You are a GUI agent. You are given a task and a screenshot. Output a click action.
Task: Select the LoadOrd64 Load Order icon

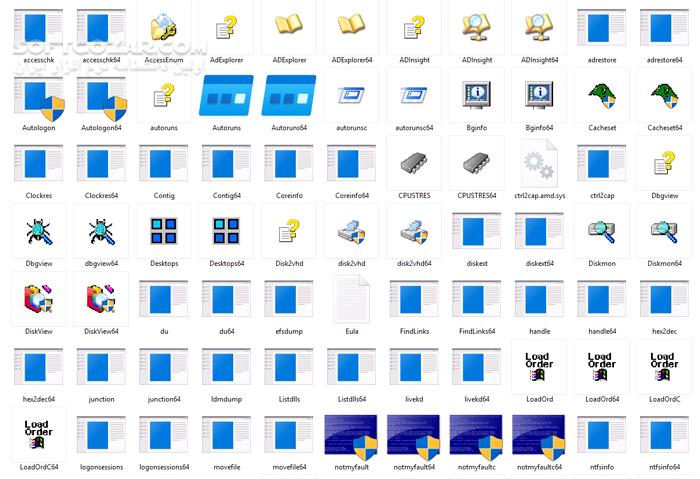point(602,367)
